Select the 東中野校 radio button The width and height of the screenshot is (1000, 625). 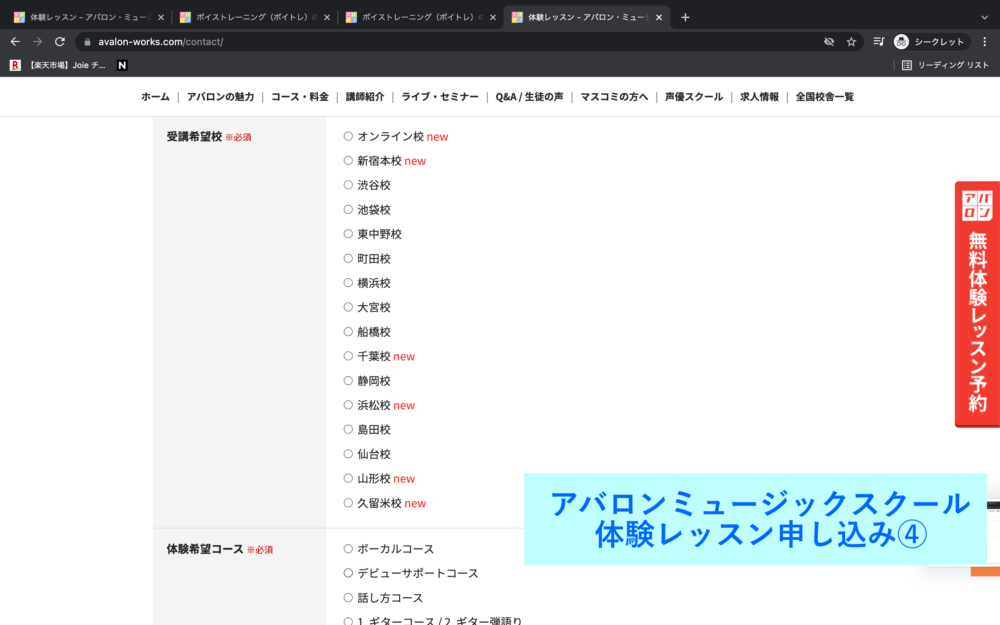[348, 234]
